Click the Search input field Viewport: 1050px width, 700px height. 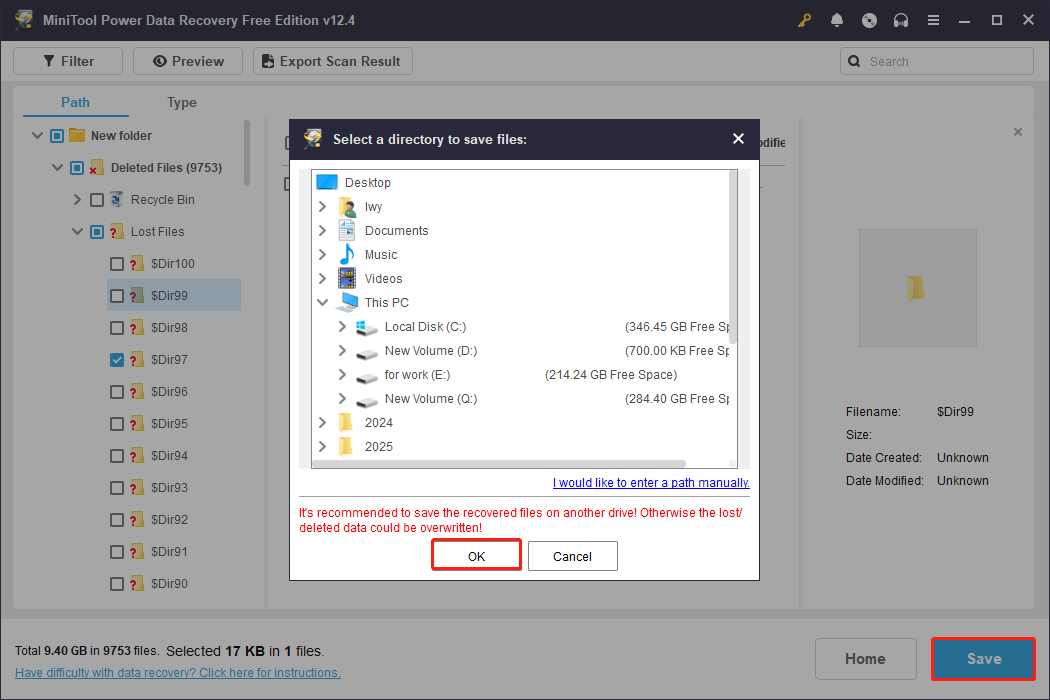(937, 61)
